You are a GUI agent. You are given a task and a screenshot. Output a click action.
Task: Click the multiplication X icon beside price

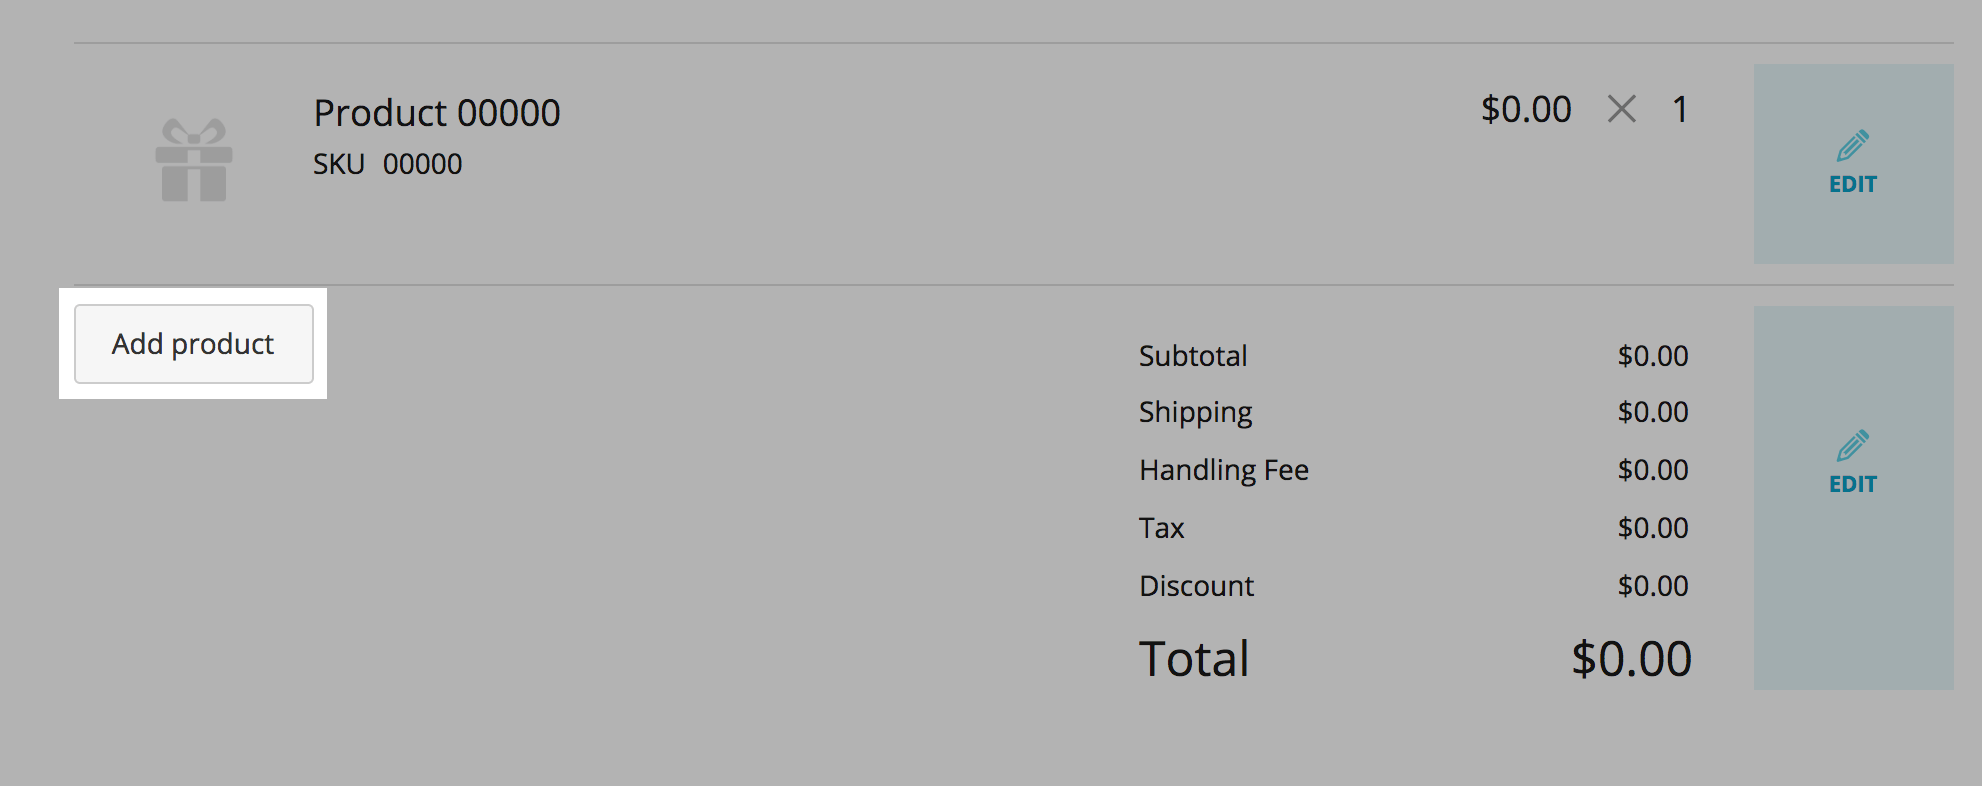coord(1621,109)
